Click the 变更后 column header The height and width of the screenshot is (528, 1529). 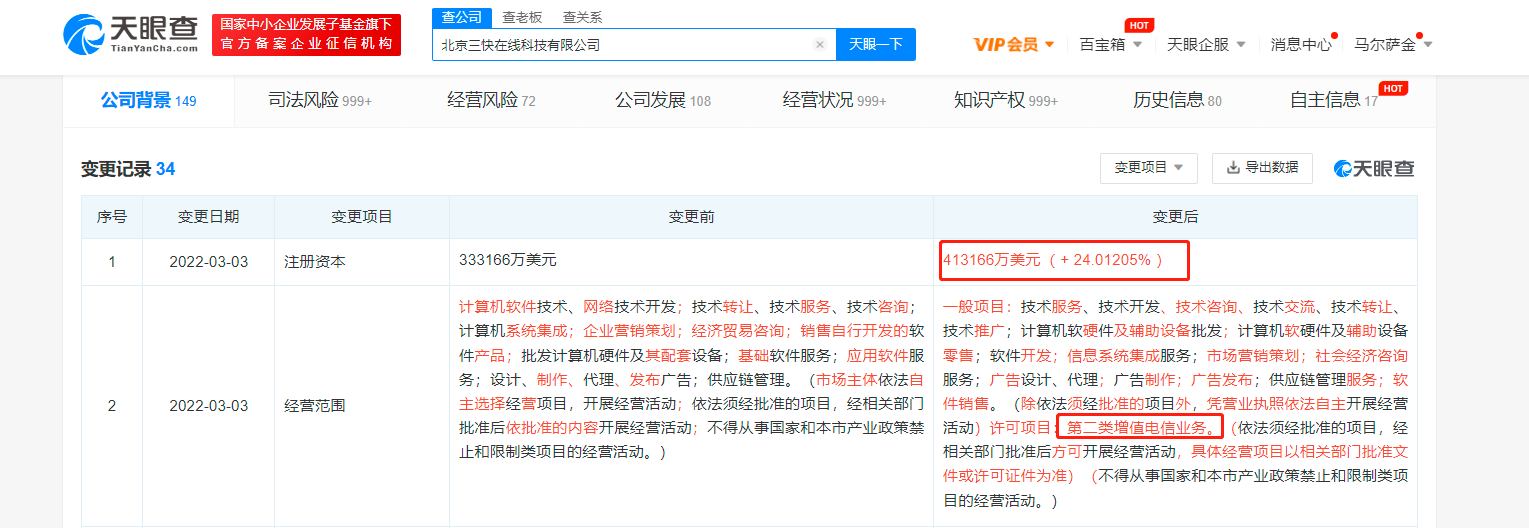(x=1175, y=217)
